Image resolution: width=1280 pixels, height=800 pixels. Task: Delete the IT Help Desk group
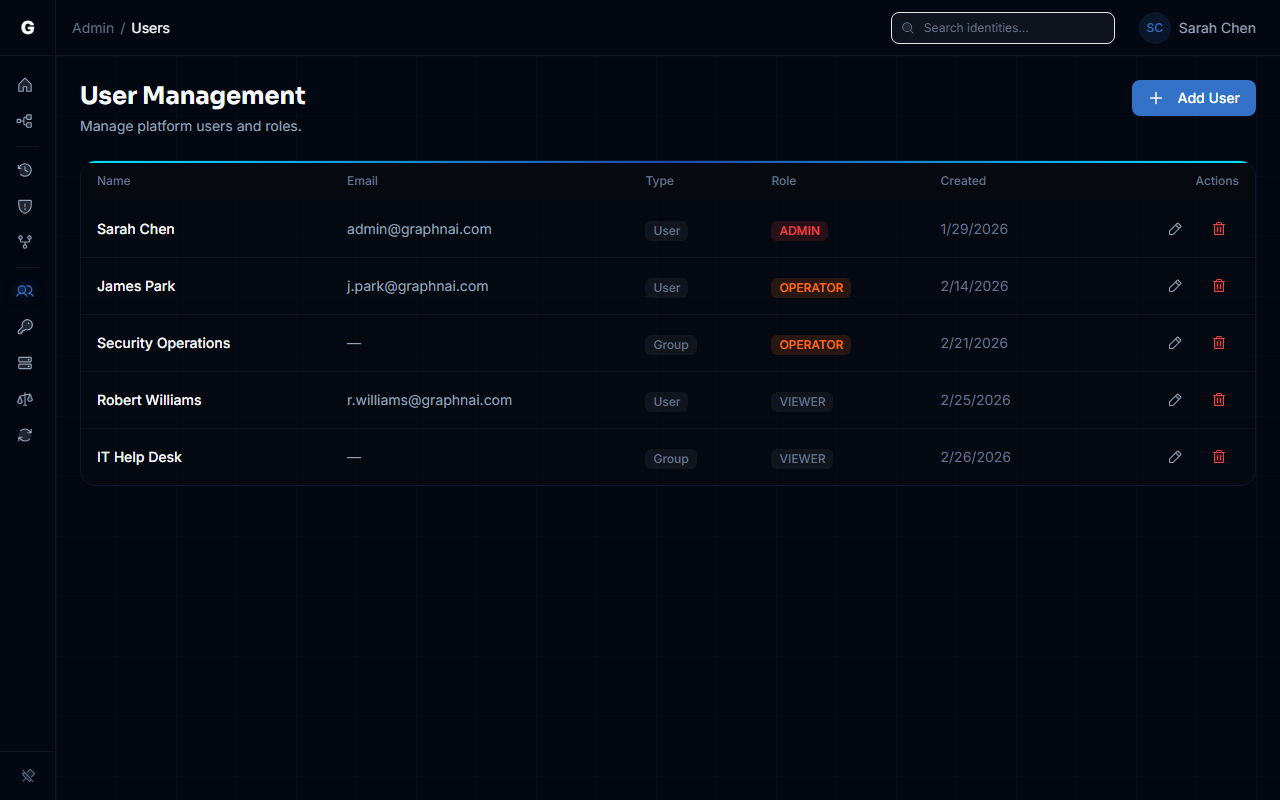pyautogui.click(x=1219, y=456)
